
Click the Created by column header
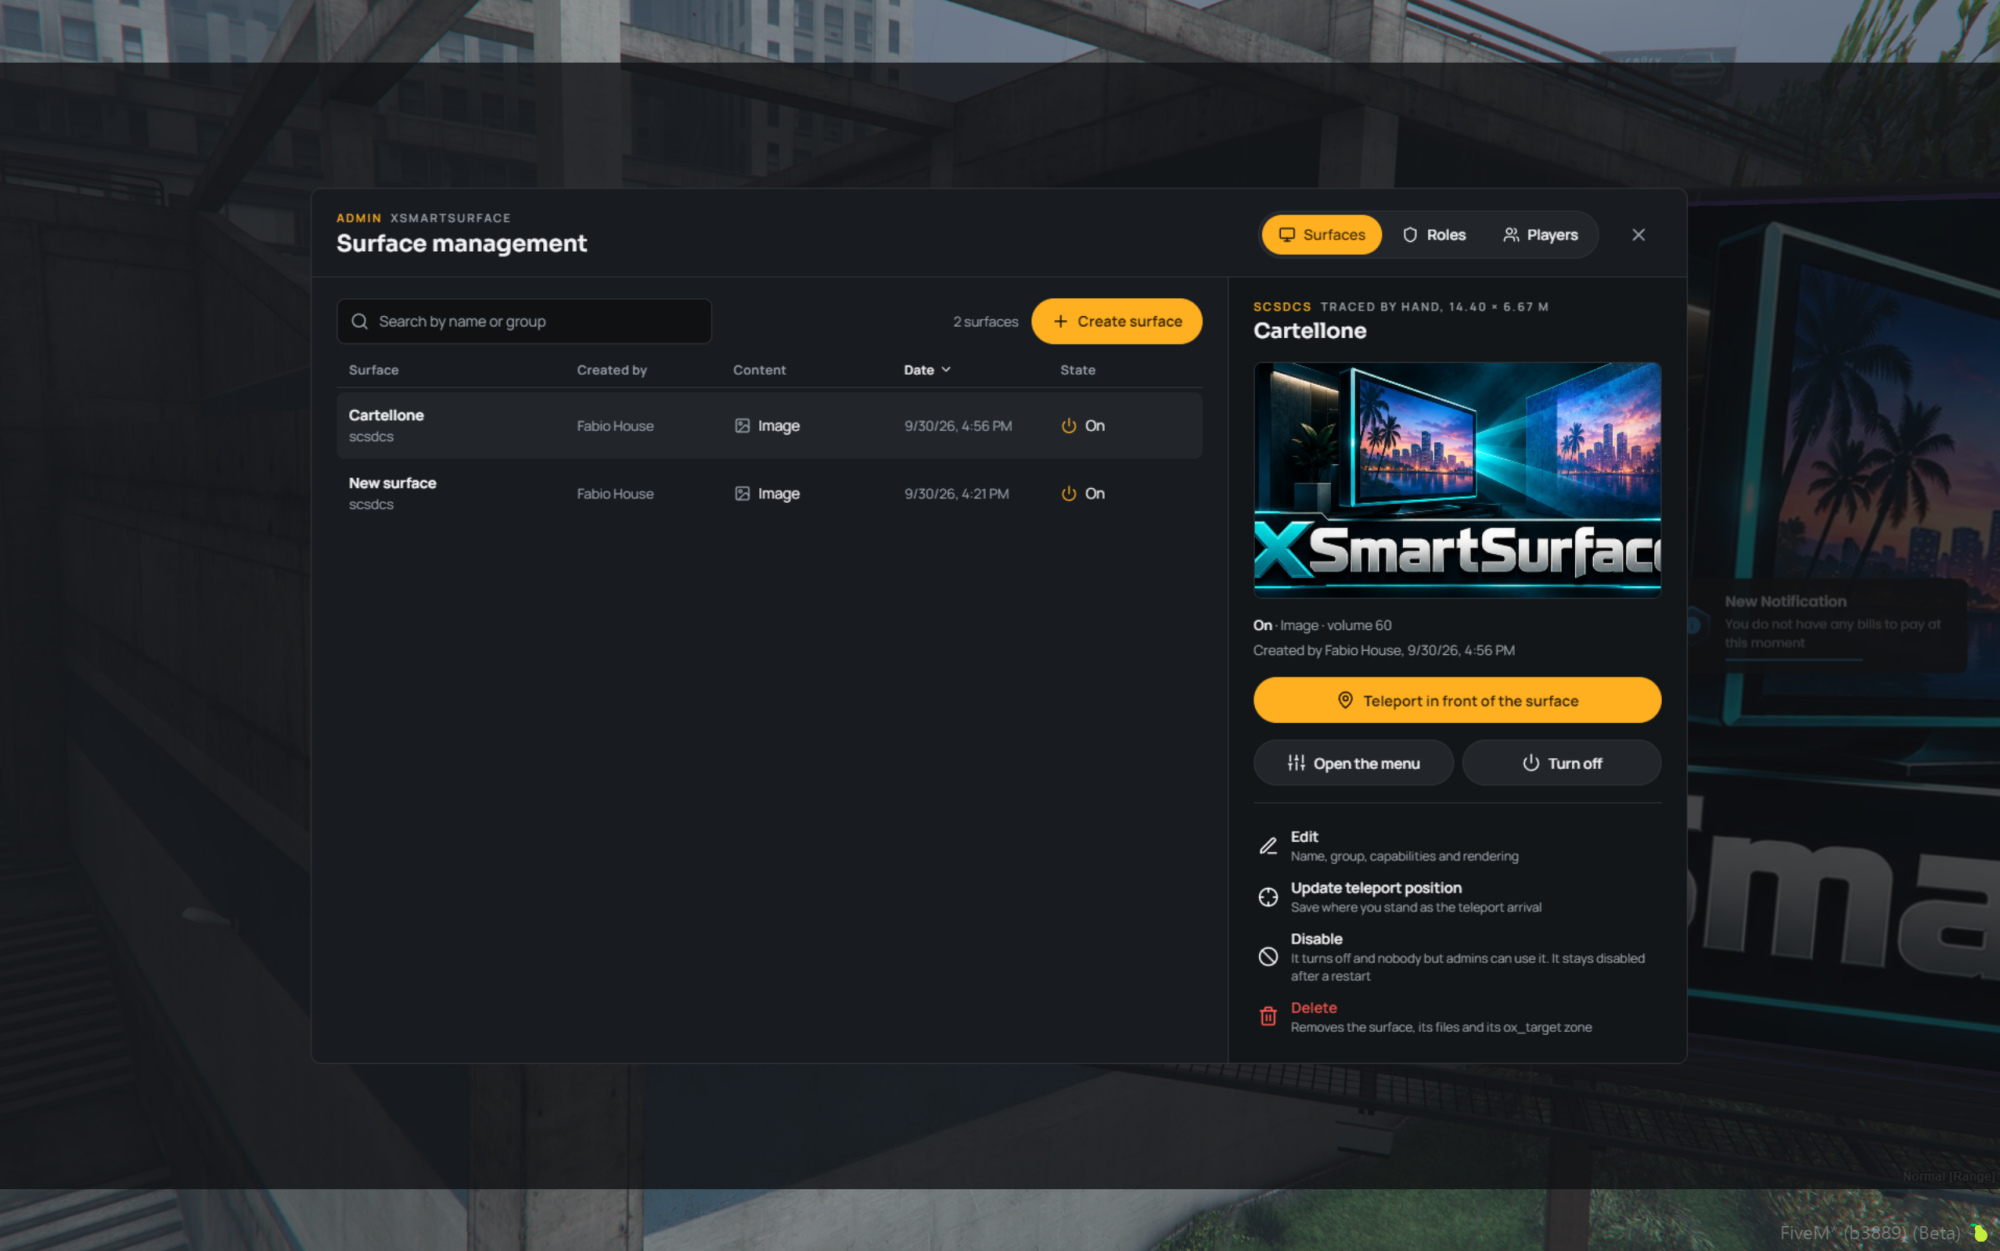point(611,370)
